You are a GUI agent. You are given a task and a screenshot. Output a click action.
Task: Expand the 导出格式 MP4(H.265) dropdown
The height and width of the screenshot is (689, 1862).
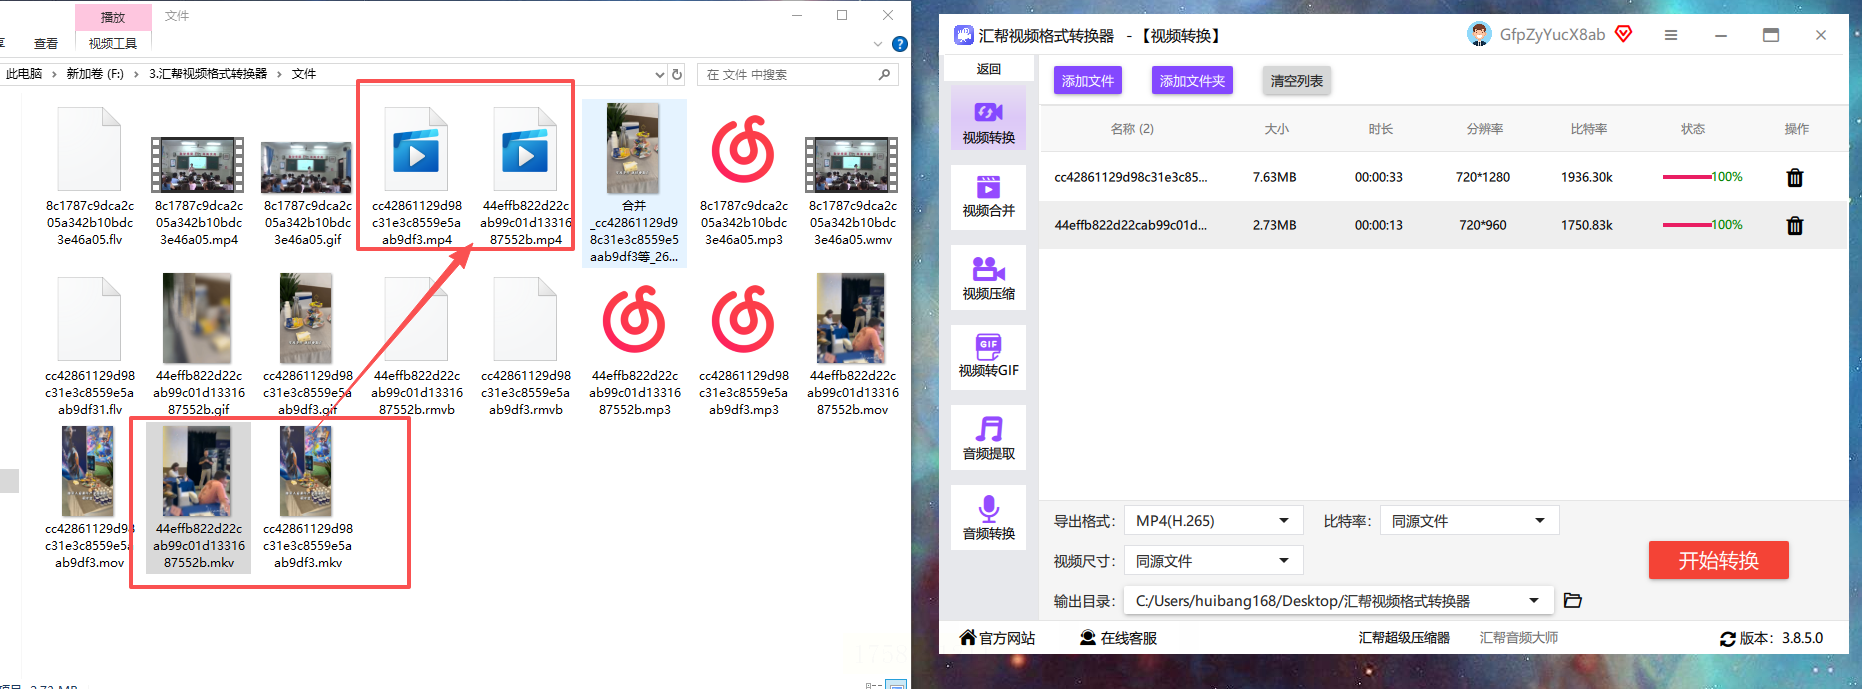[1213, 521]
